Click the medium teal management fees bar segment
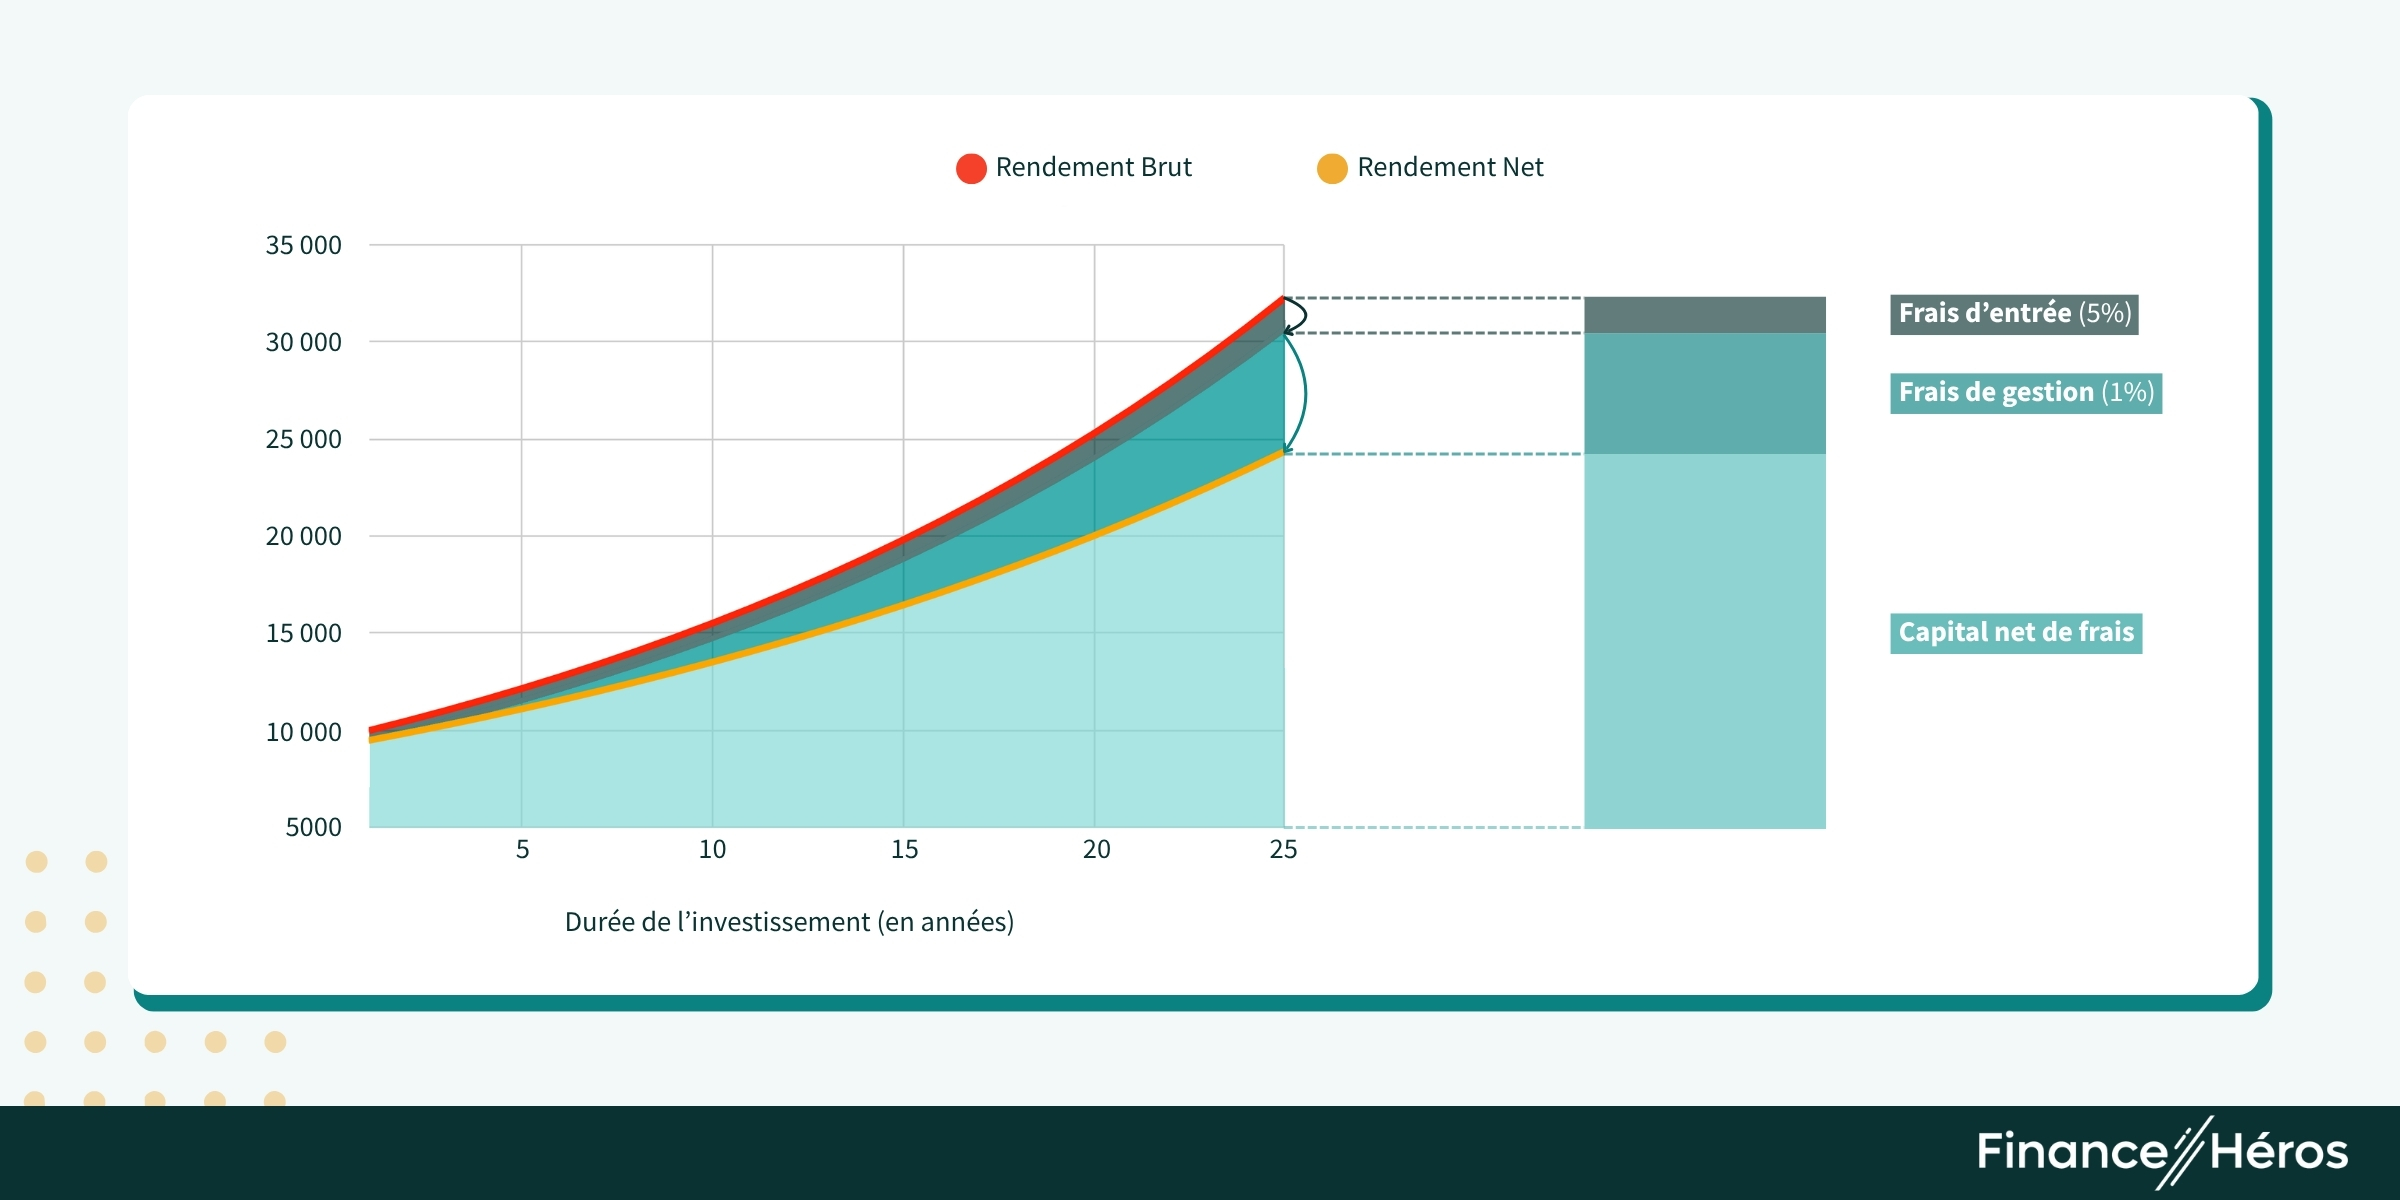Image resolution: width=2400 pixels, height=1200 pixels. (1704, 393)
